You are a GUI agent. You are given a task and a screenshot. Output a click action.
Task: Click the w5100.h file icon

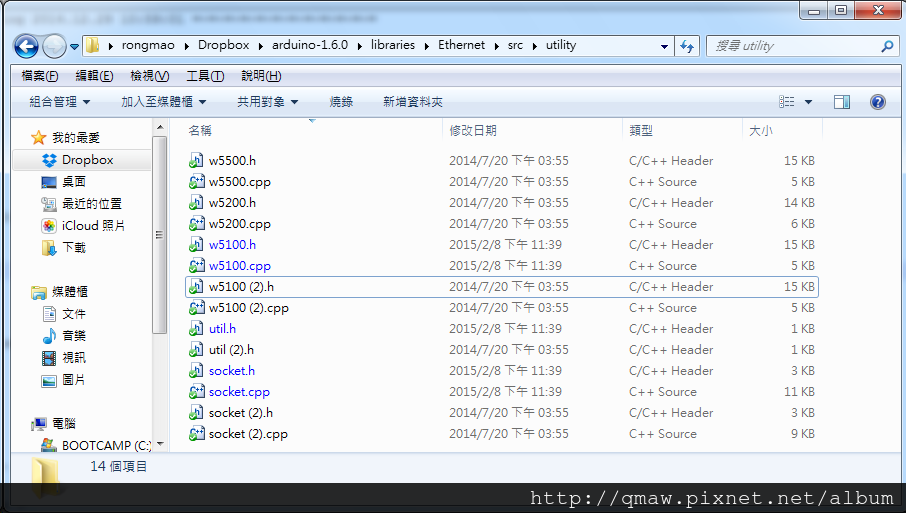(196, 244)
